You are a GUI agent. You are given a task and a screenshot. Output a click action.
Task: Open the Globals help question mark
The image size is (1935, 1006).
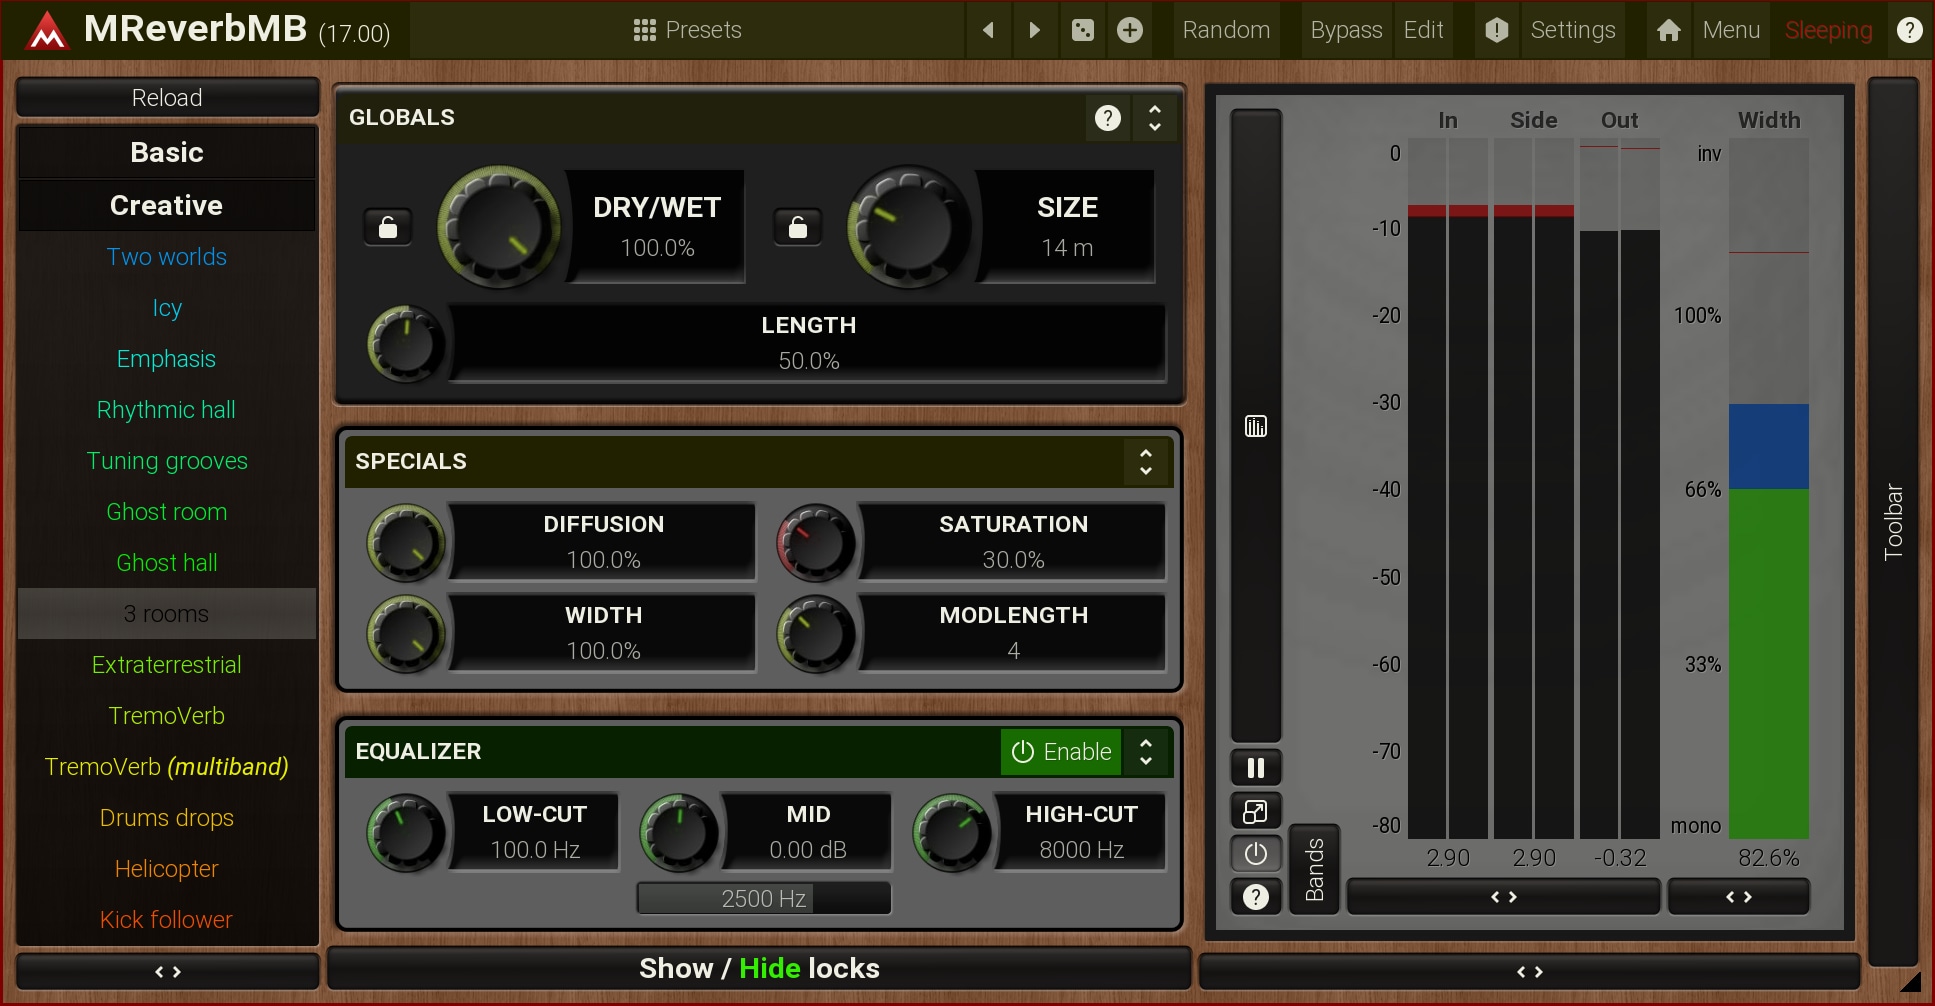click(x=1107, y=118)
